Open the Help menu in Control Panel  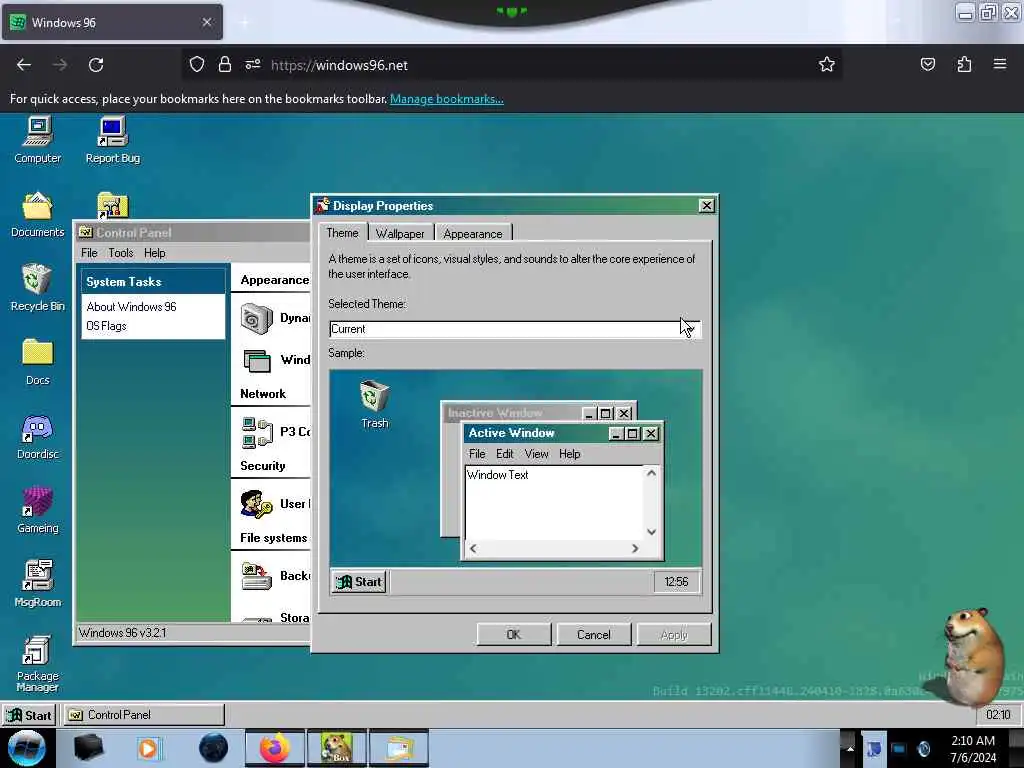[x=155, y=253]
